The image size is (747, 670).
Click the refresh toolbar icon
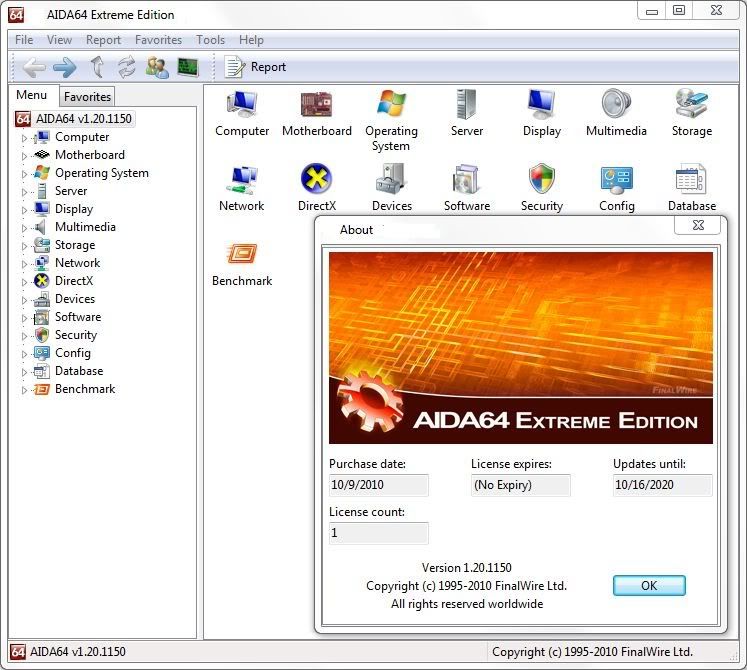click(x=127, y=67)
